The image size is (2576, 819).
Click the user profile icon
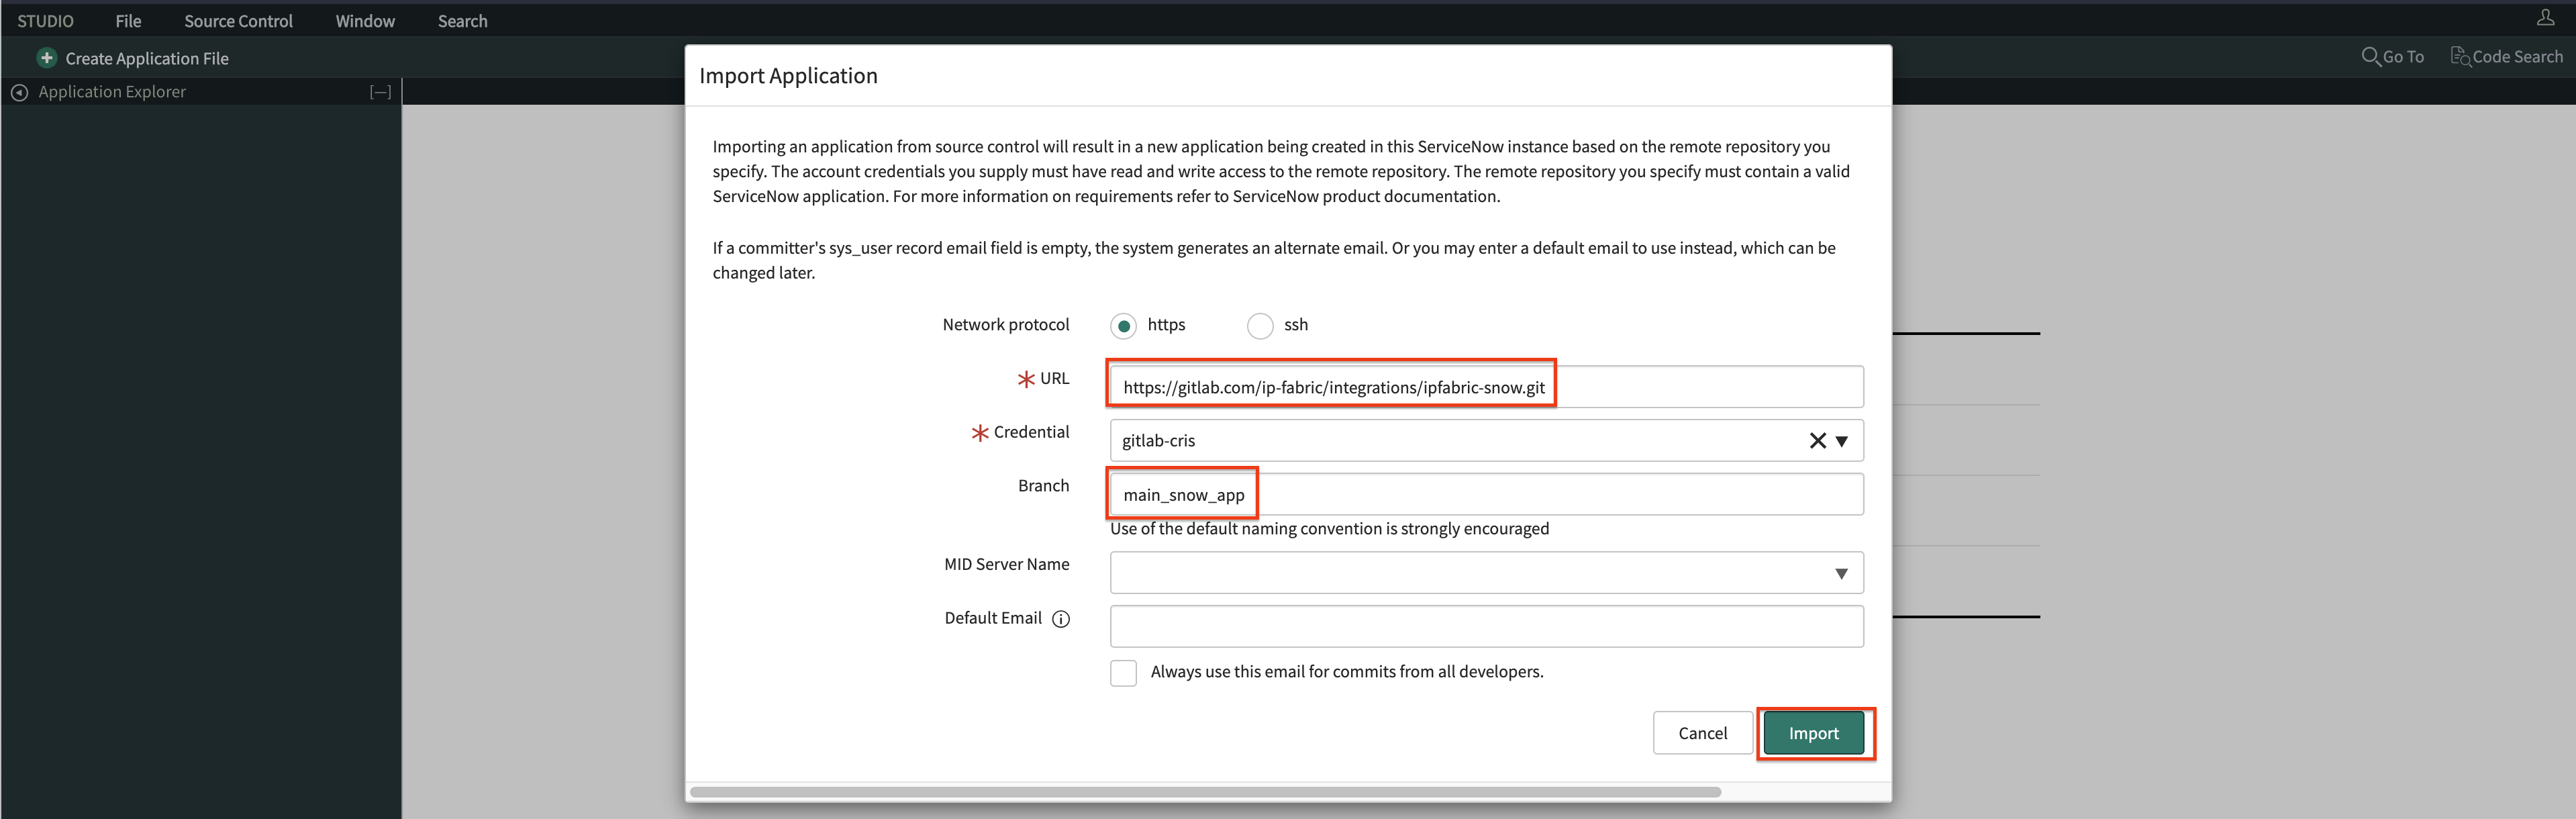(2545, 18)
